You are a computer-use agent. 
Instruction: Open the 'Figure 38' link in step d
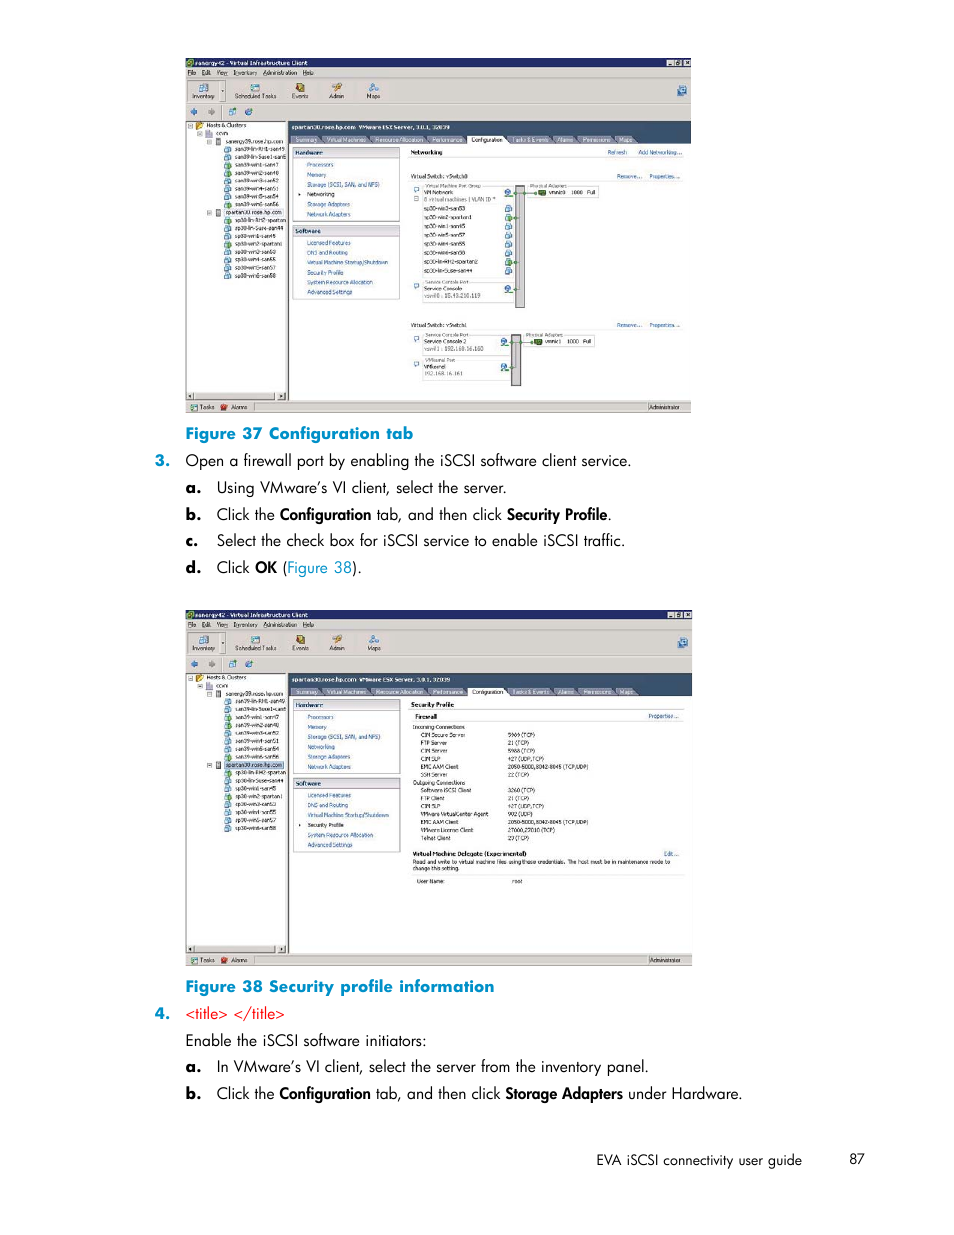coord(320,568)
